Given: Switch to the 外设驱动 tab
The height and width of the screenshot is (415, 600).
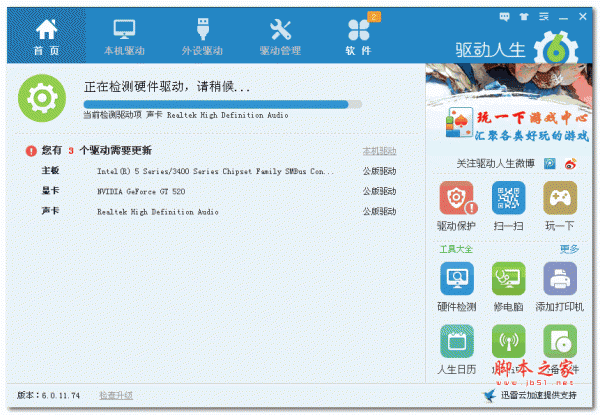Looking at the screenshot, I should click(202, 37).
